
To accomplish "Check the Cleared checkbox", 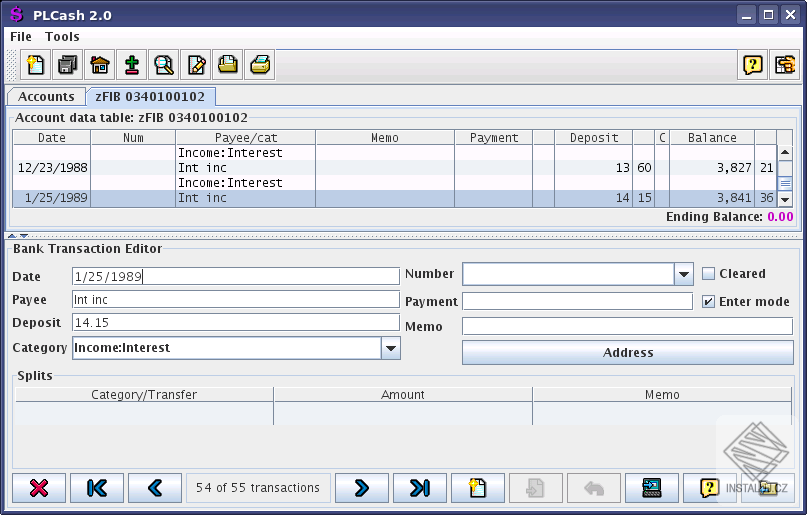I will coord(709,274).
